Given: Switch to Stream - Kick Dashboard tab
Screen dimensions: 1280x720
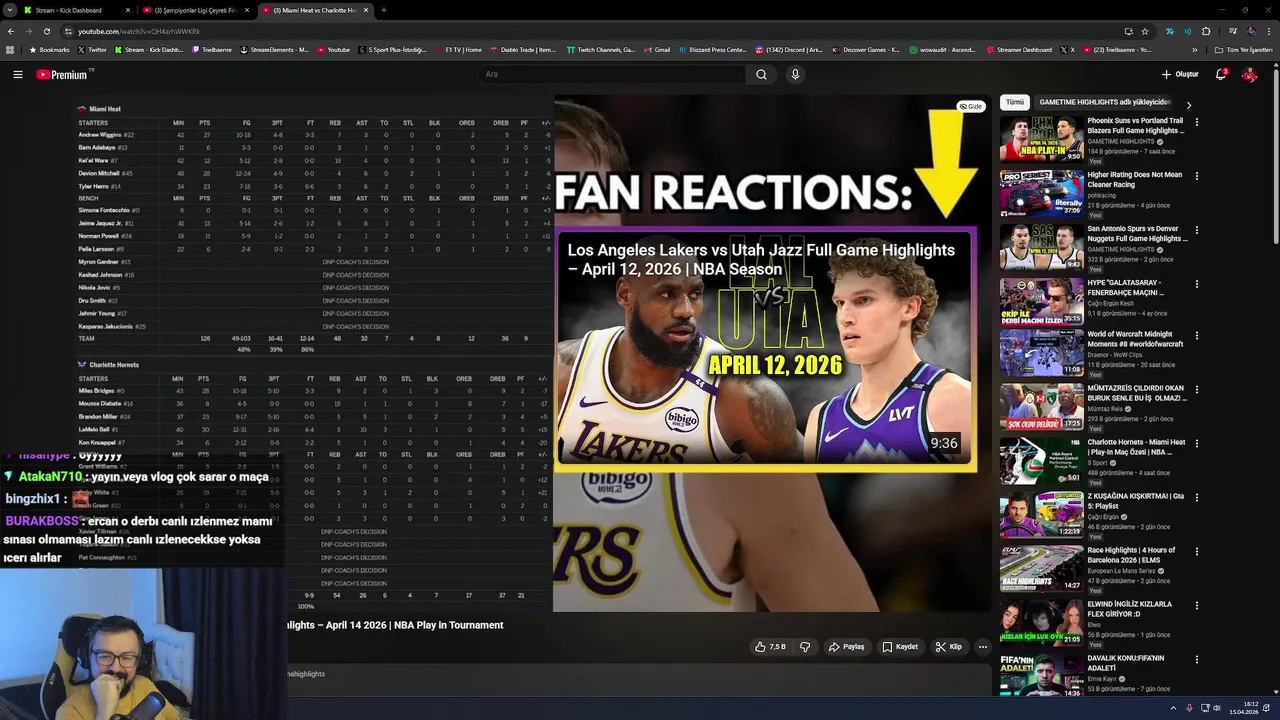Looking at the screenshot, I should (x=76, y=10).
